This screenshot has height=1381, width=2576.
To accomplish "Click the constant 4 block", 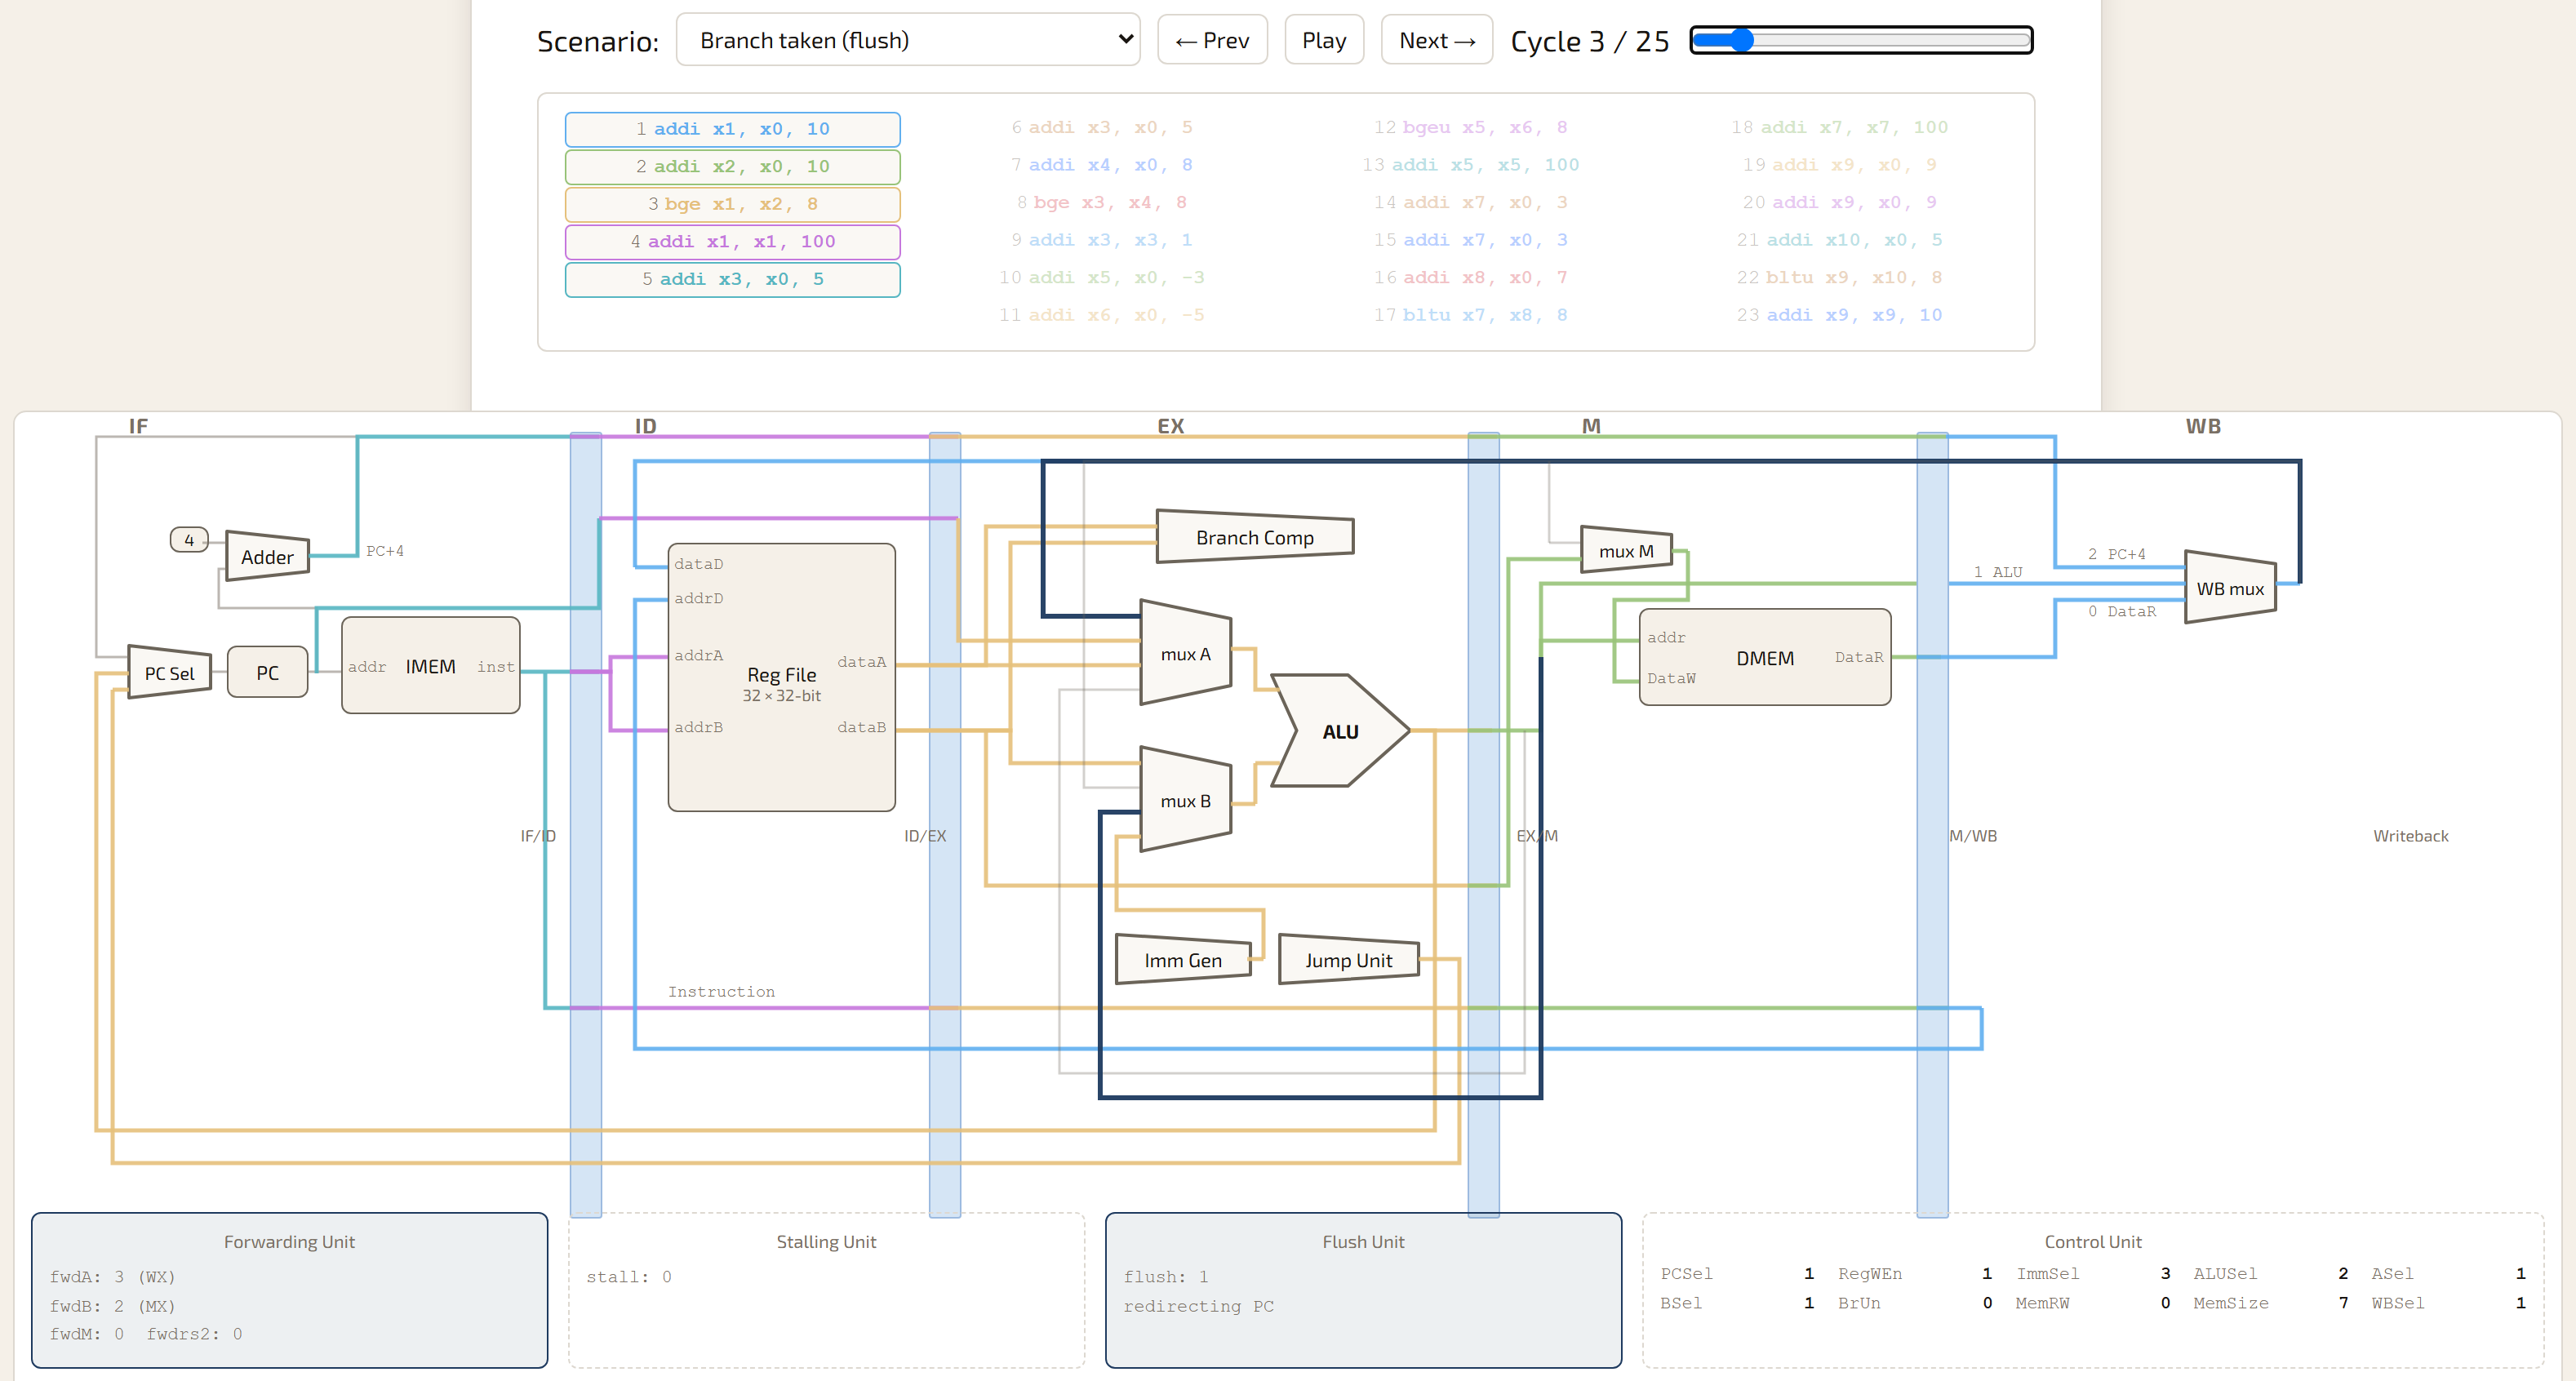I will click(x=189, y=540).
